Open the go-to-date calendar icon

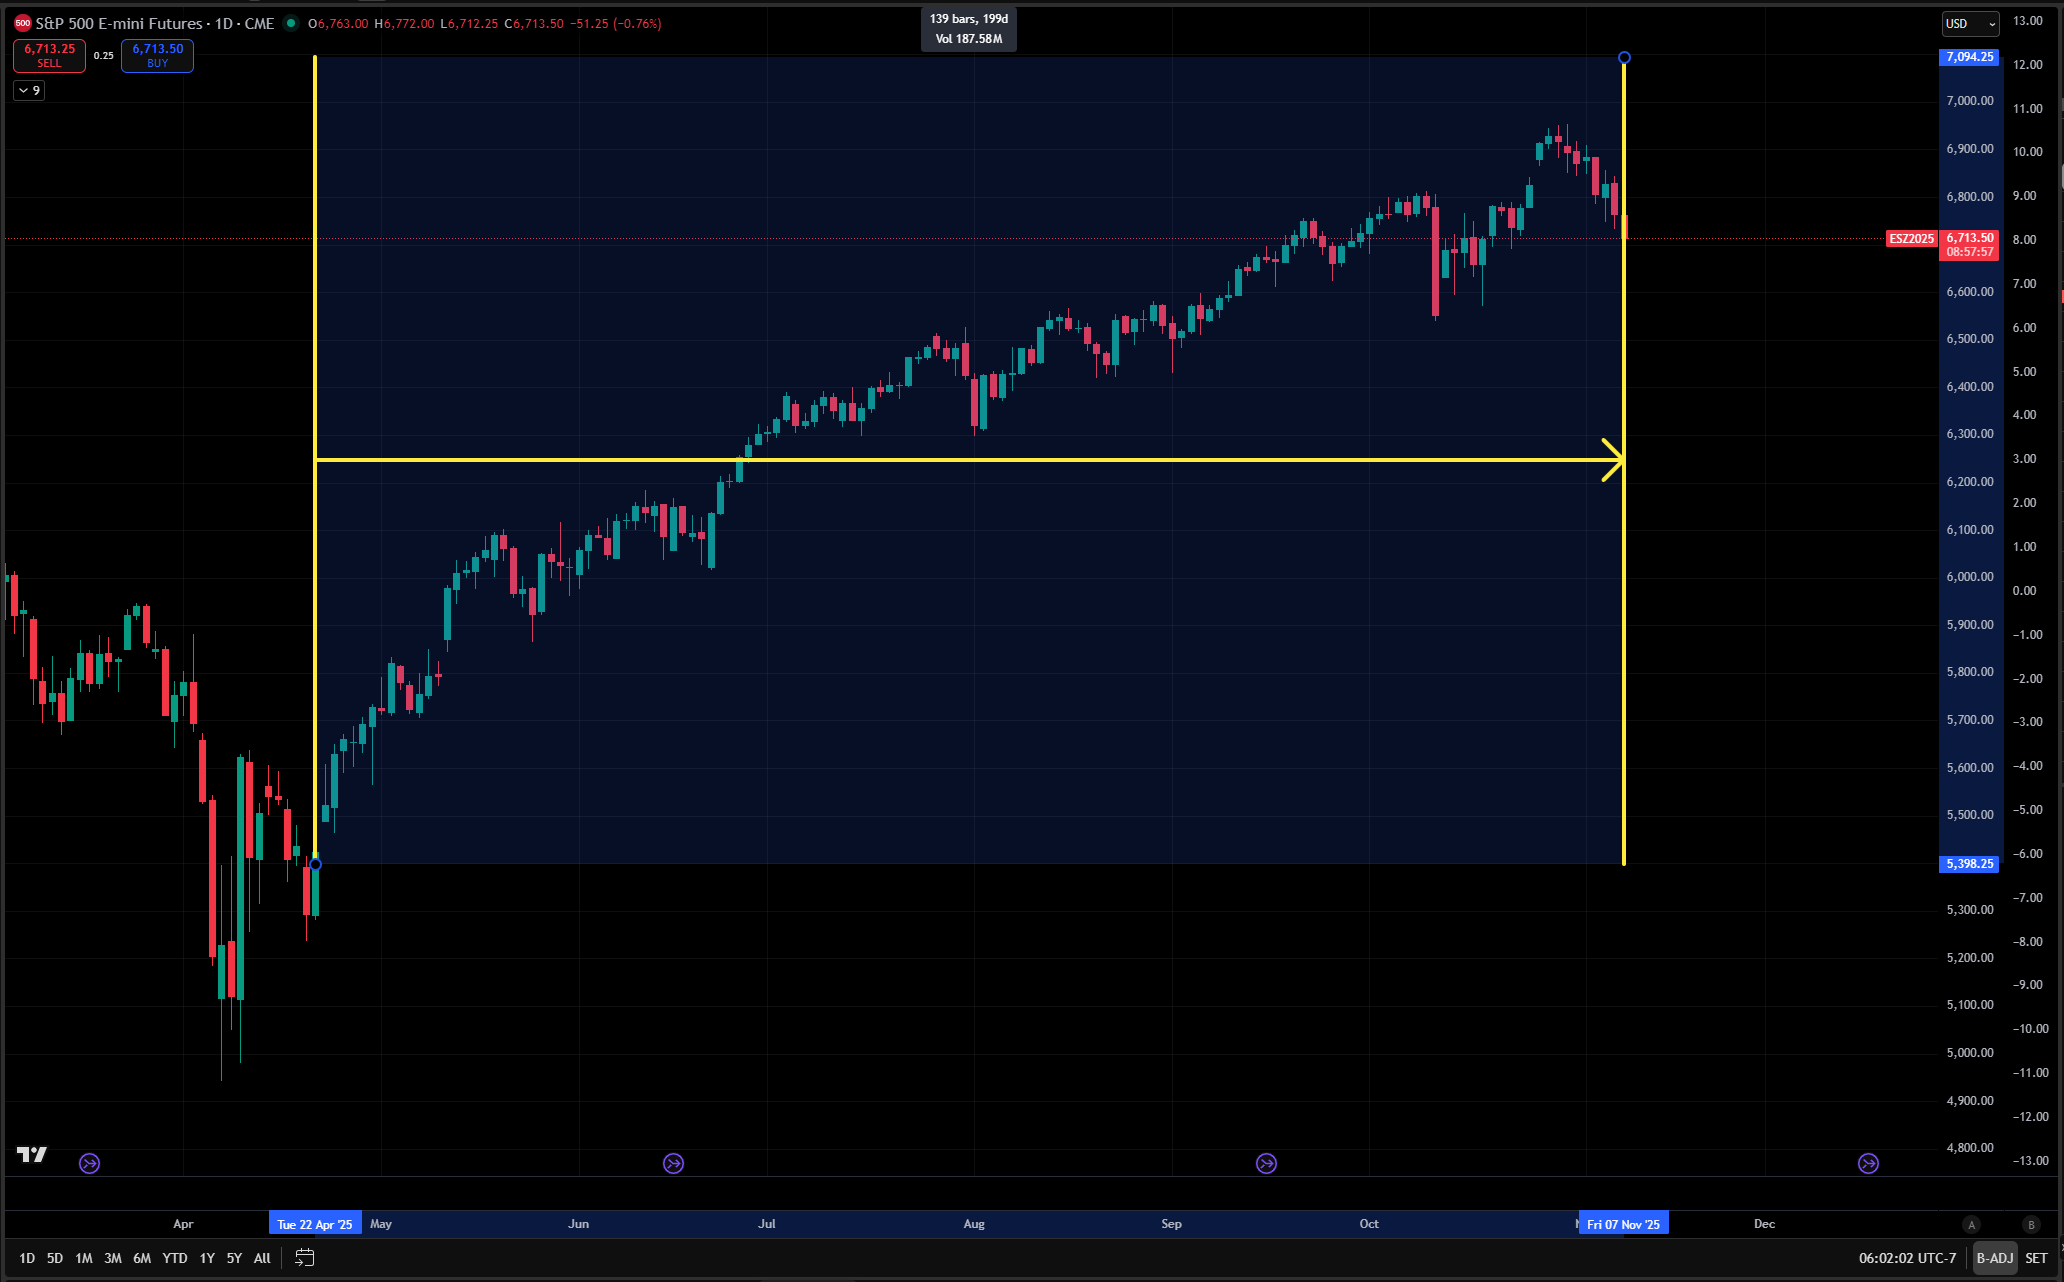[305, 1258]
